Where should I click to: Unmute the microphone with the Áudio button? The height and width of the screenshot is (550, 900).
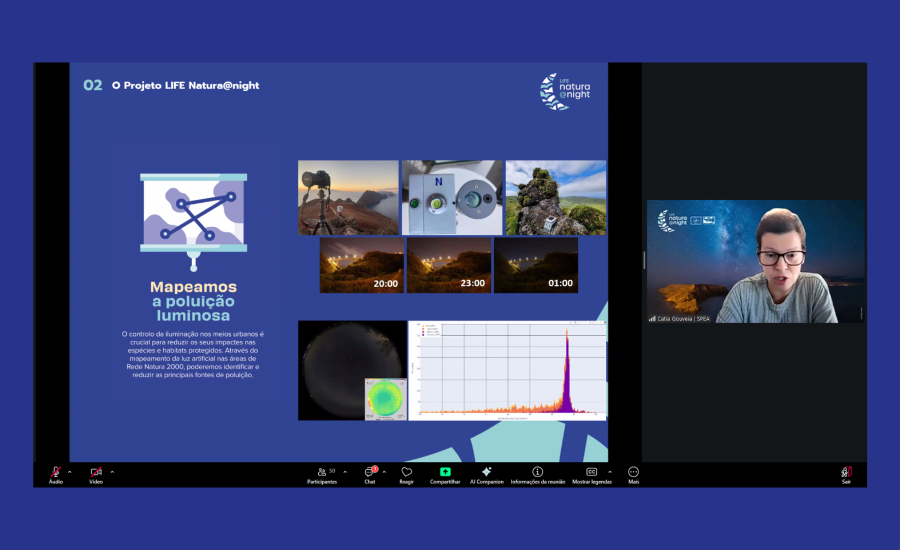pos(55,473)
